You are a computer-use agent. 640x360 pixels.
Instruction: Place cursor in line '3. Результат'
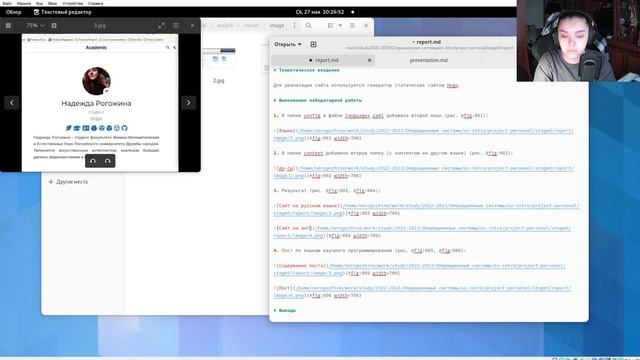pyautogui.click(x=327, y=191)
